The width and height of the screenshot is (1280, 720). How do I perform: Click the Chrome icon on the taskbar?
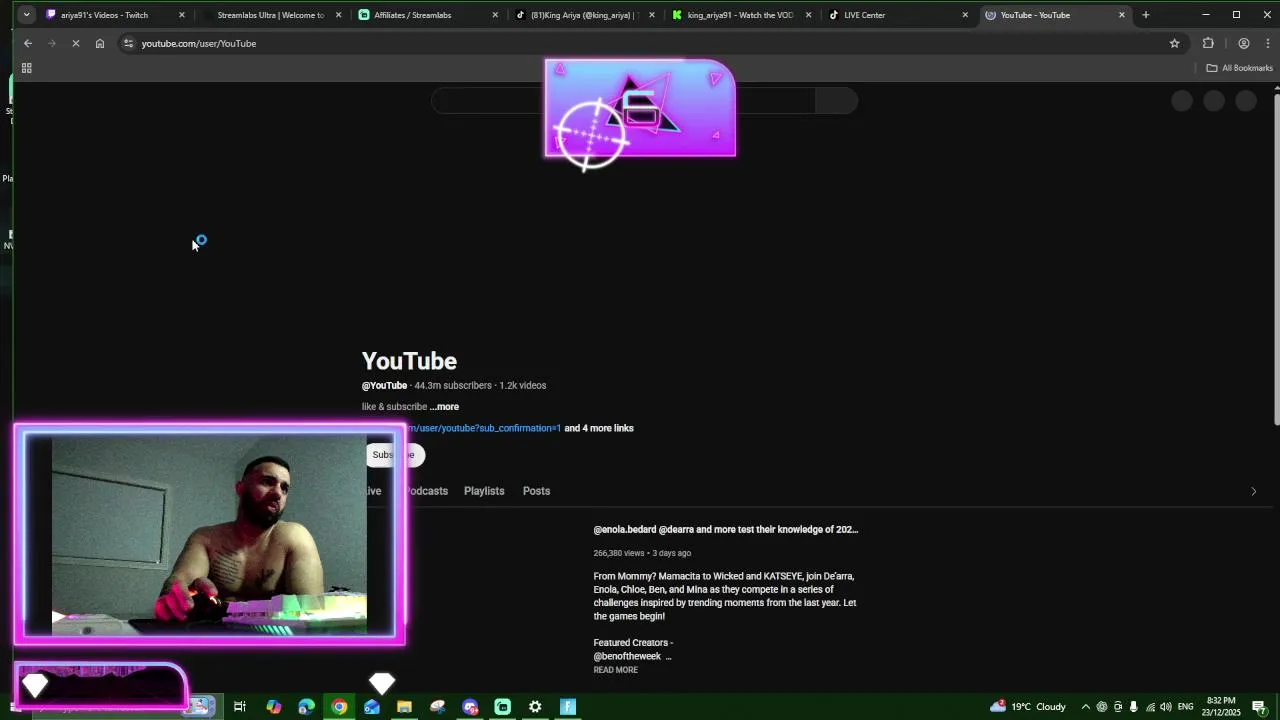tap(339, 707)
